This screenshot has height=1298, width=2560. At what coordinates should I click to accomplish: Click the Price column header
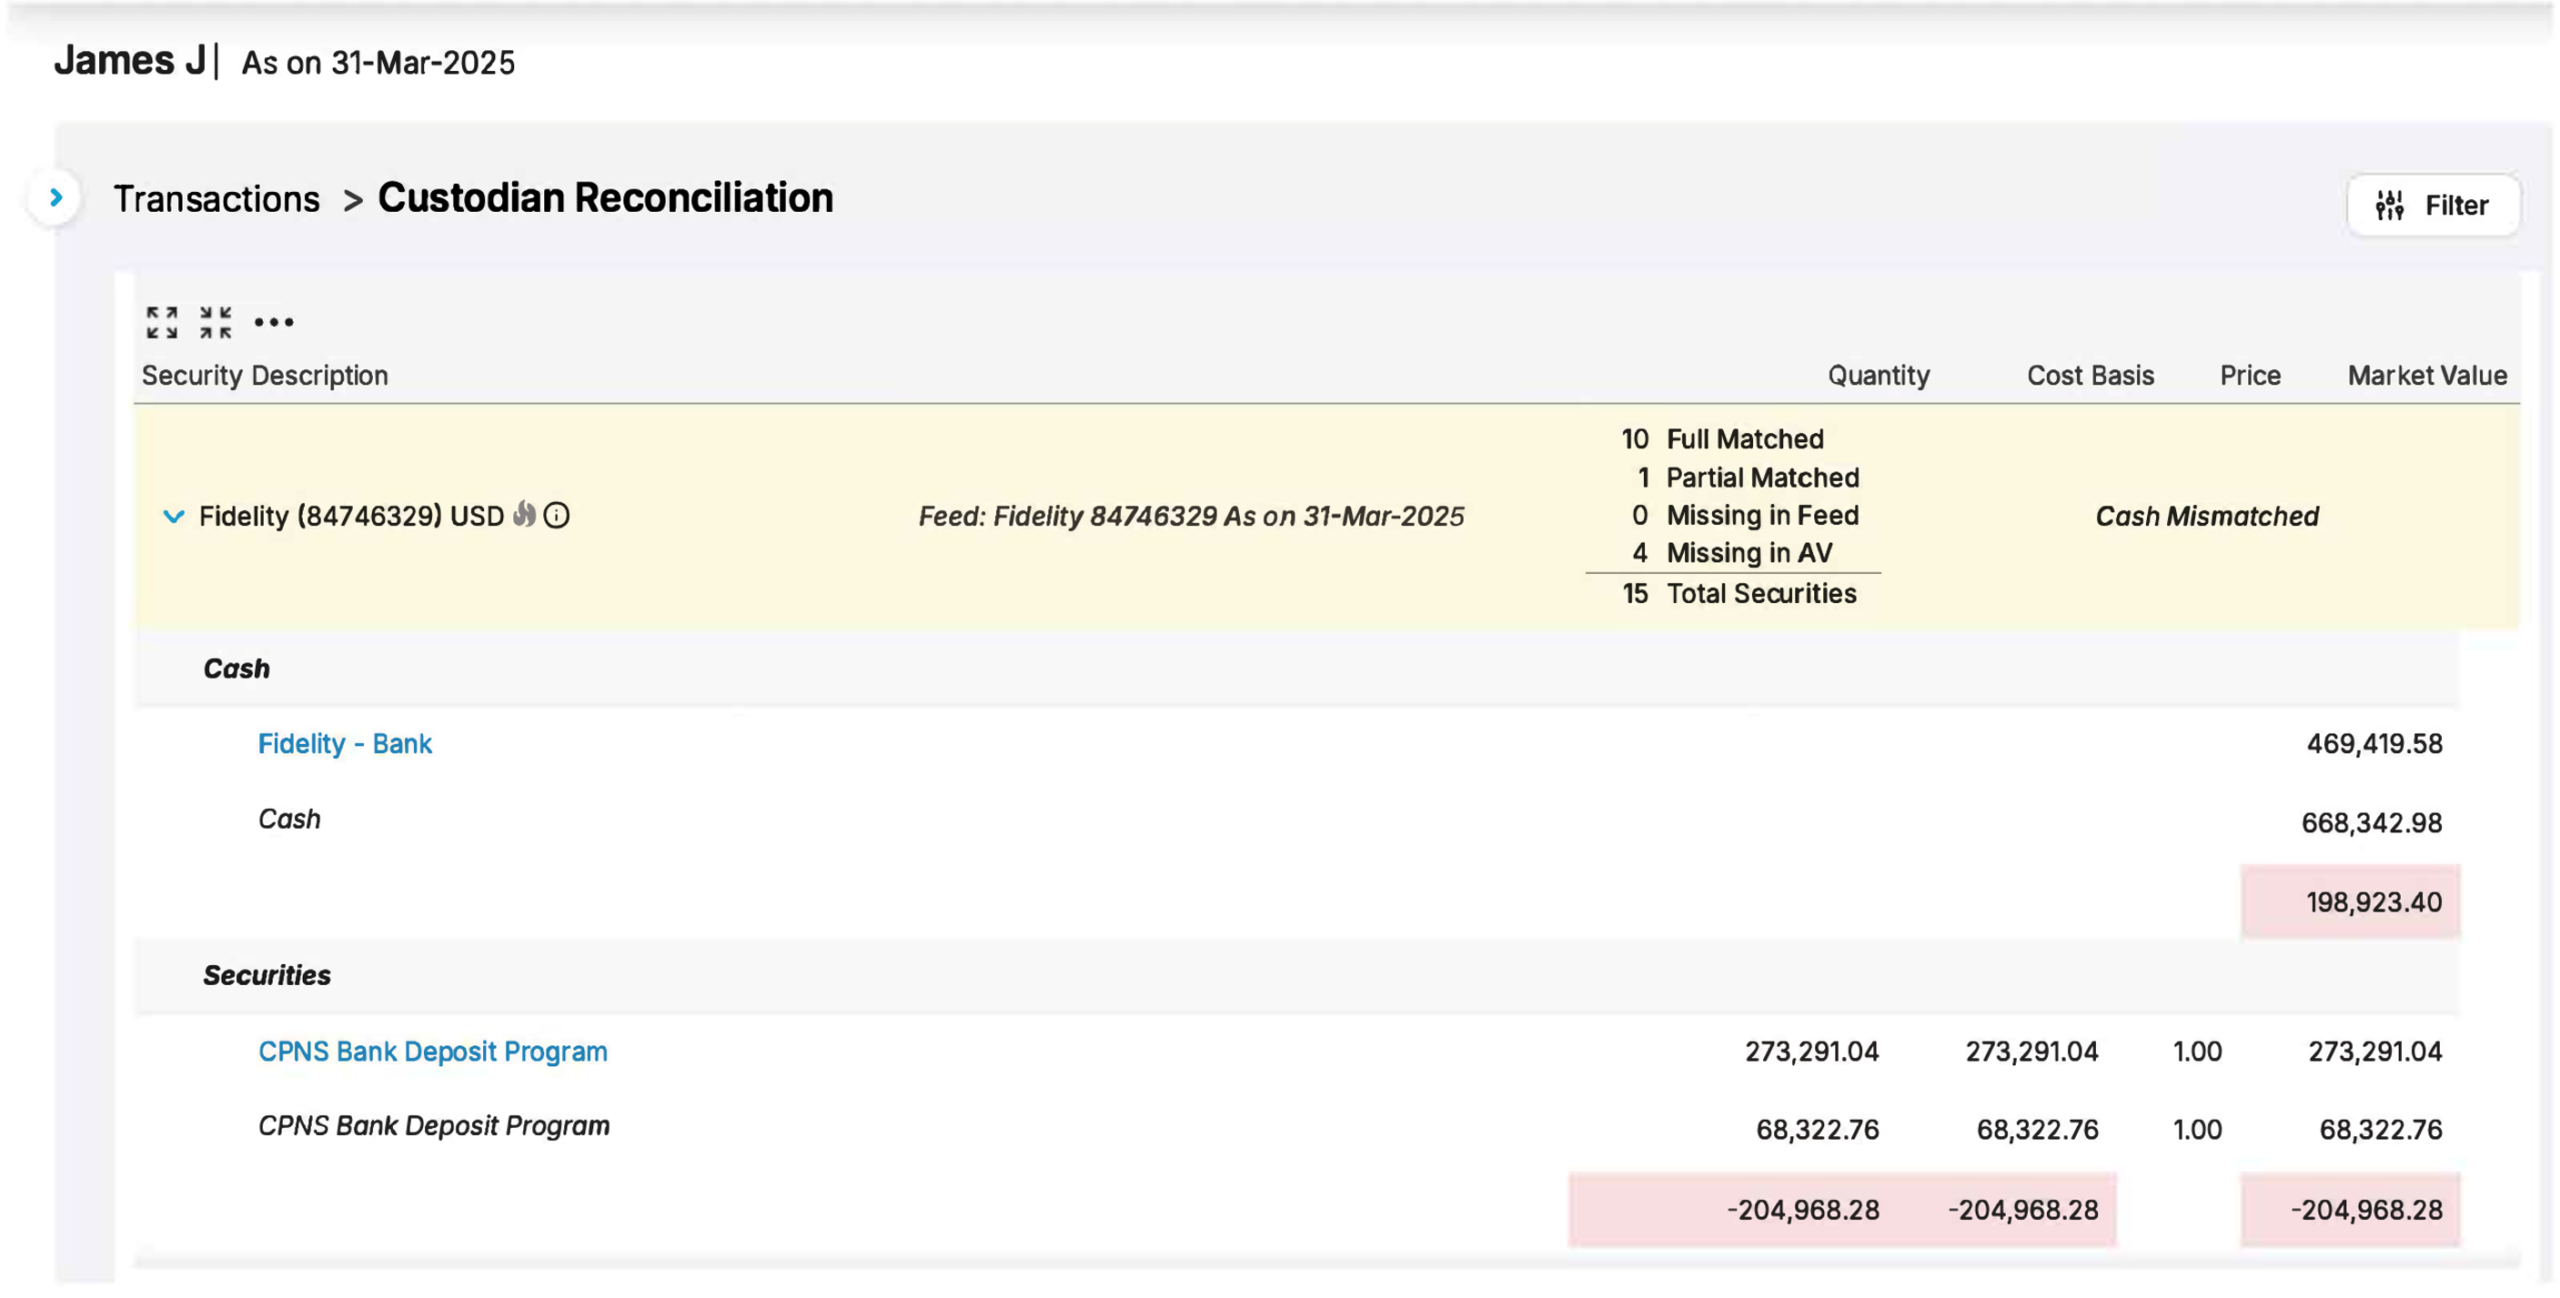coord(2249,375)
